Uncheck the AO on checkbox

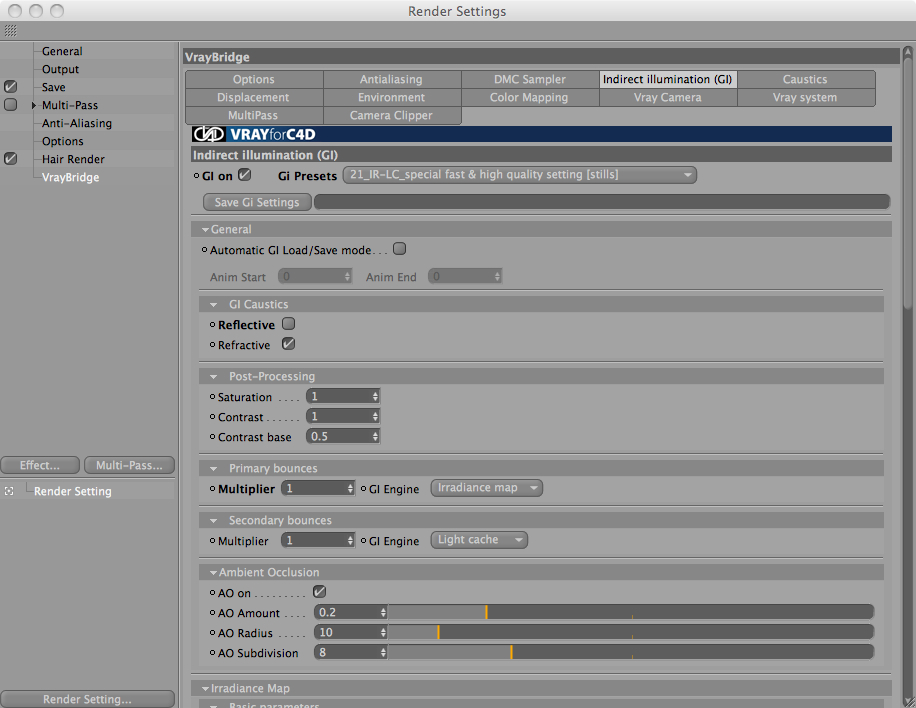[x=320, y=592]
